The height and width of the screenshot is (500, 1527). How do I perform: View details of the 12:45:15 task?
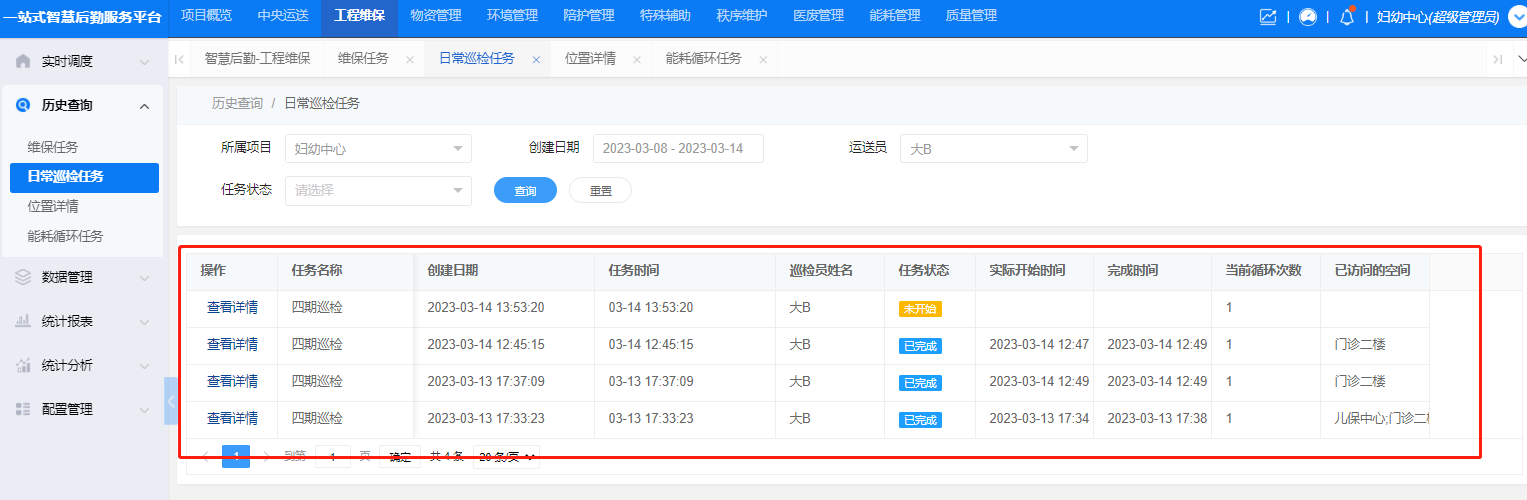tap(232, 345)
